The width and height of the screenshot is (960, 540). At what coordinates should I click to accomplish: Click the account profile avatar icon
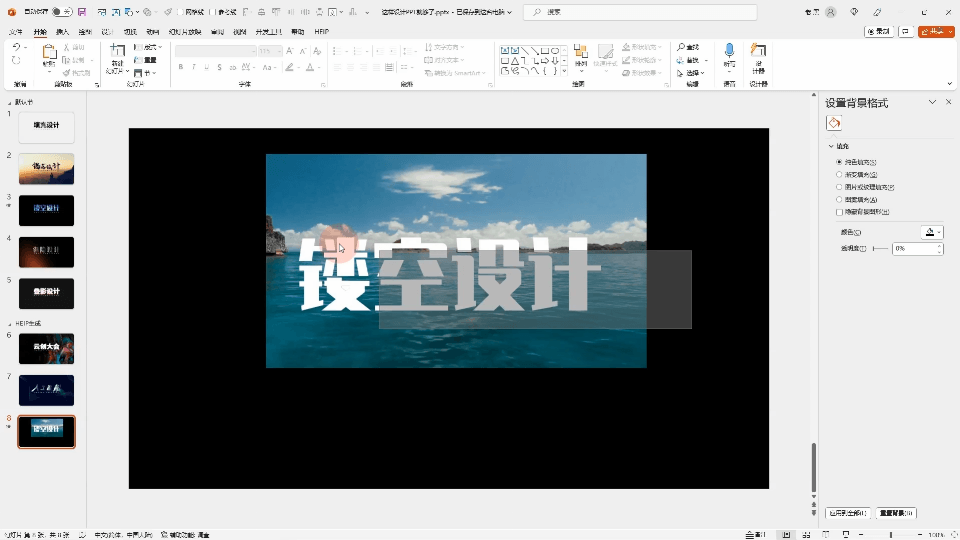point(831,12)
